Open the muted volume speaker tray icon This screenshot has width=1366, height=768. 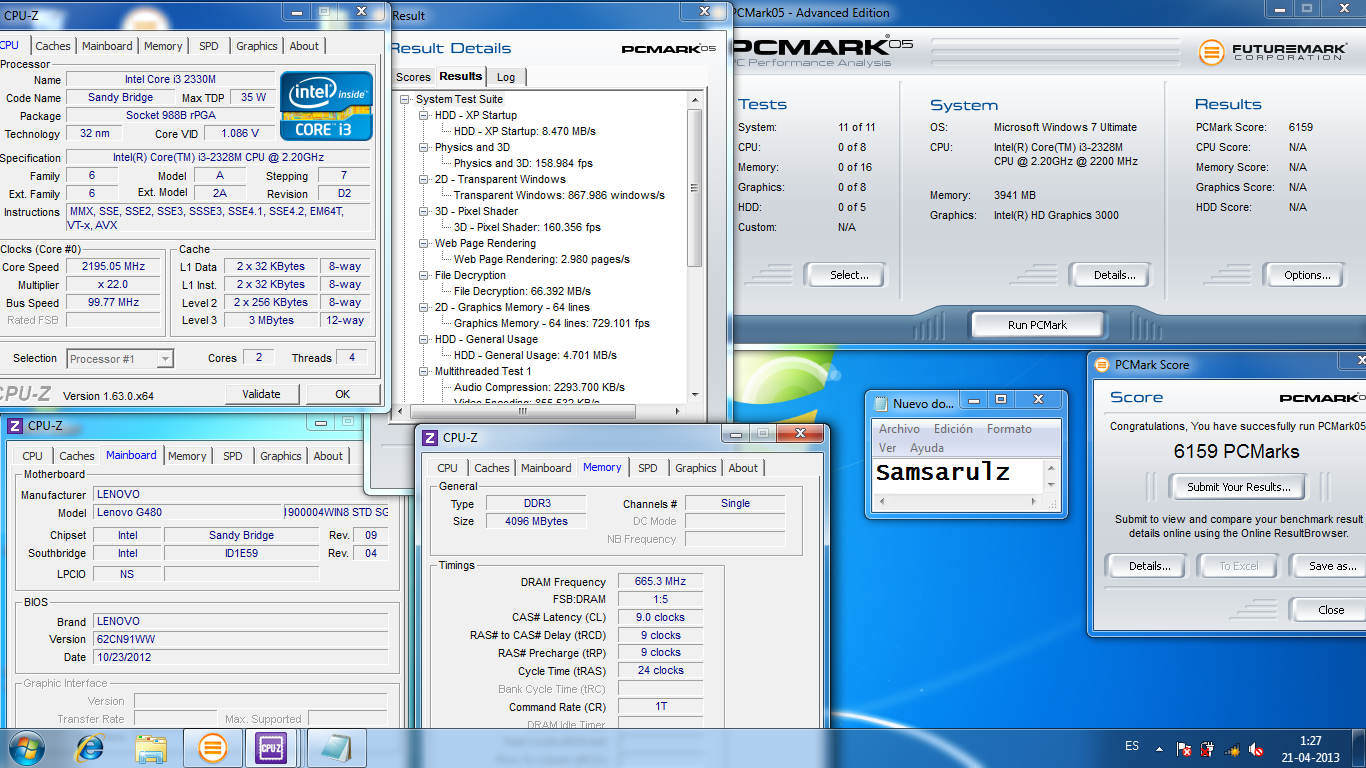click(1256, 748)
